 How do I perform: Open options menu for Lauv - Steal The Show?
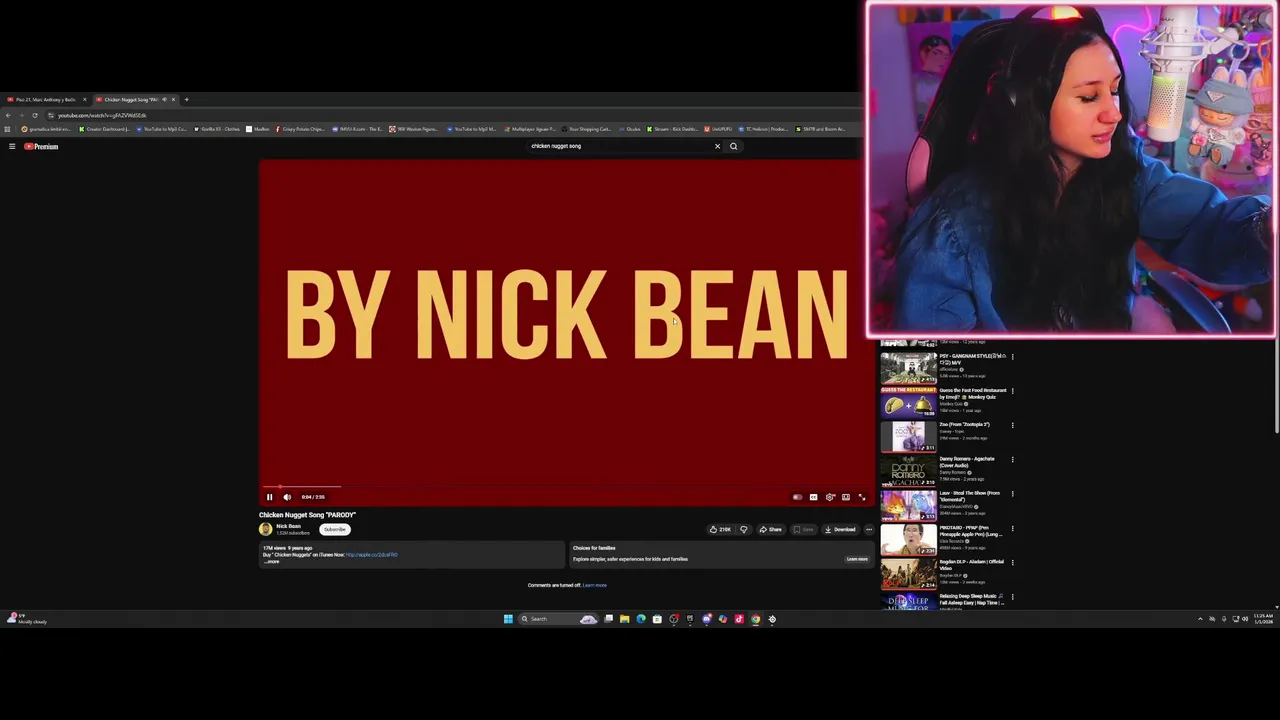coord(1012,494)
